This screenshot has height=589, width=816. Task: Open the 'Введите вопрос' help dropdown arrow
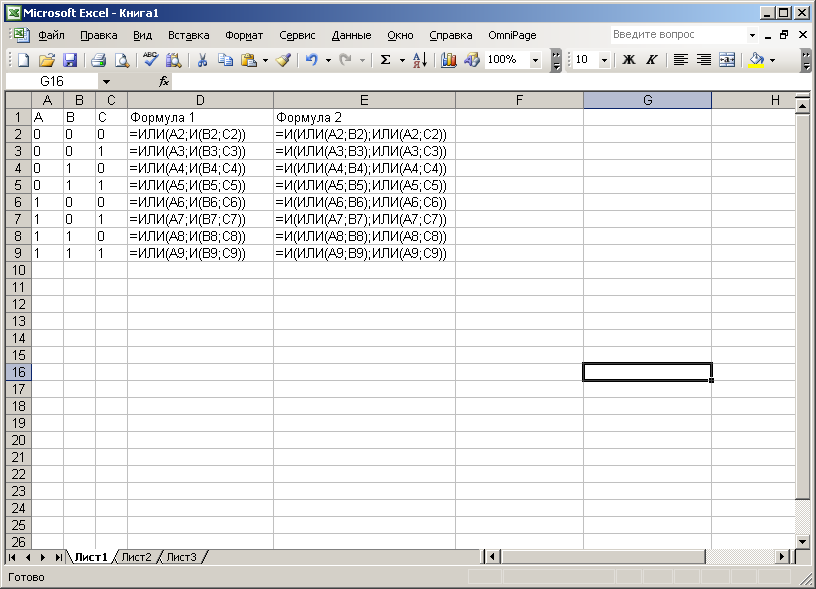752,35
